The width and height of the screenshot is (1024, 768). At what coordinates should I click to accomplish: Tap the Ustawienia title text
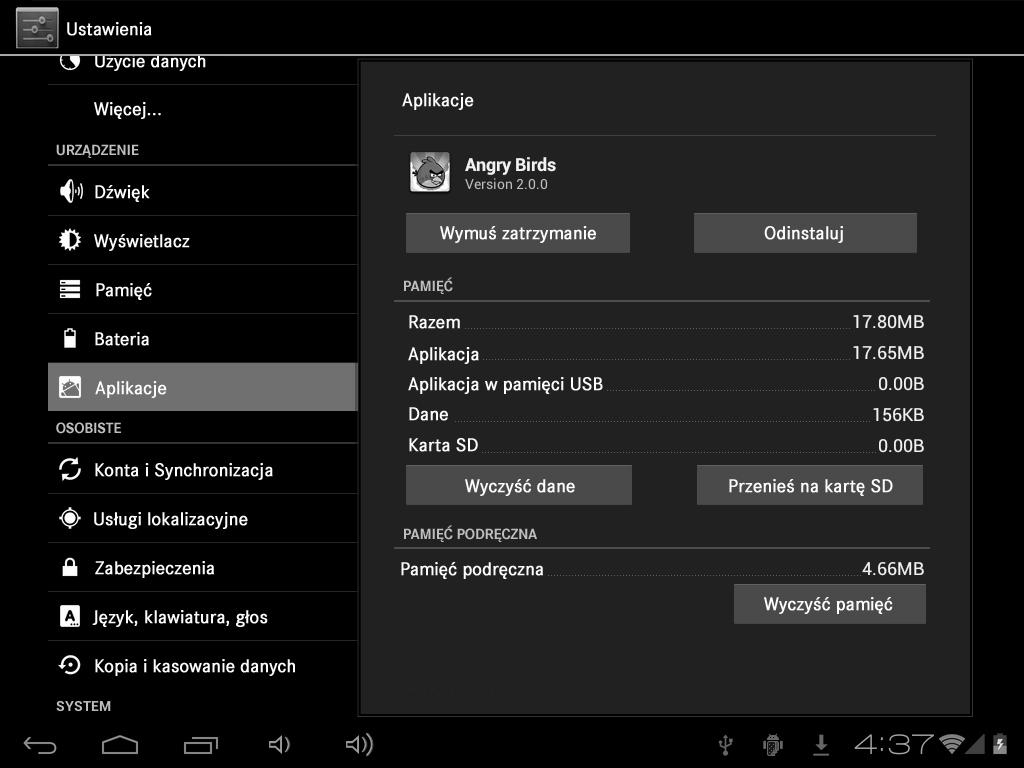point(109,29)
